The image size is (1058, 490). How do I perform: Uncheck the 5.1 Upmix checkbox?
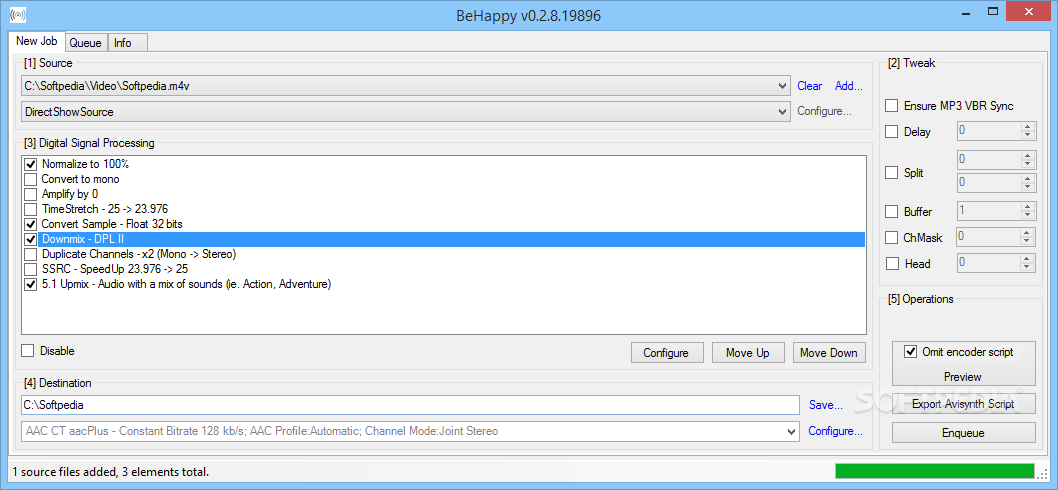(30, 284)
